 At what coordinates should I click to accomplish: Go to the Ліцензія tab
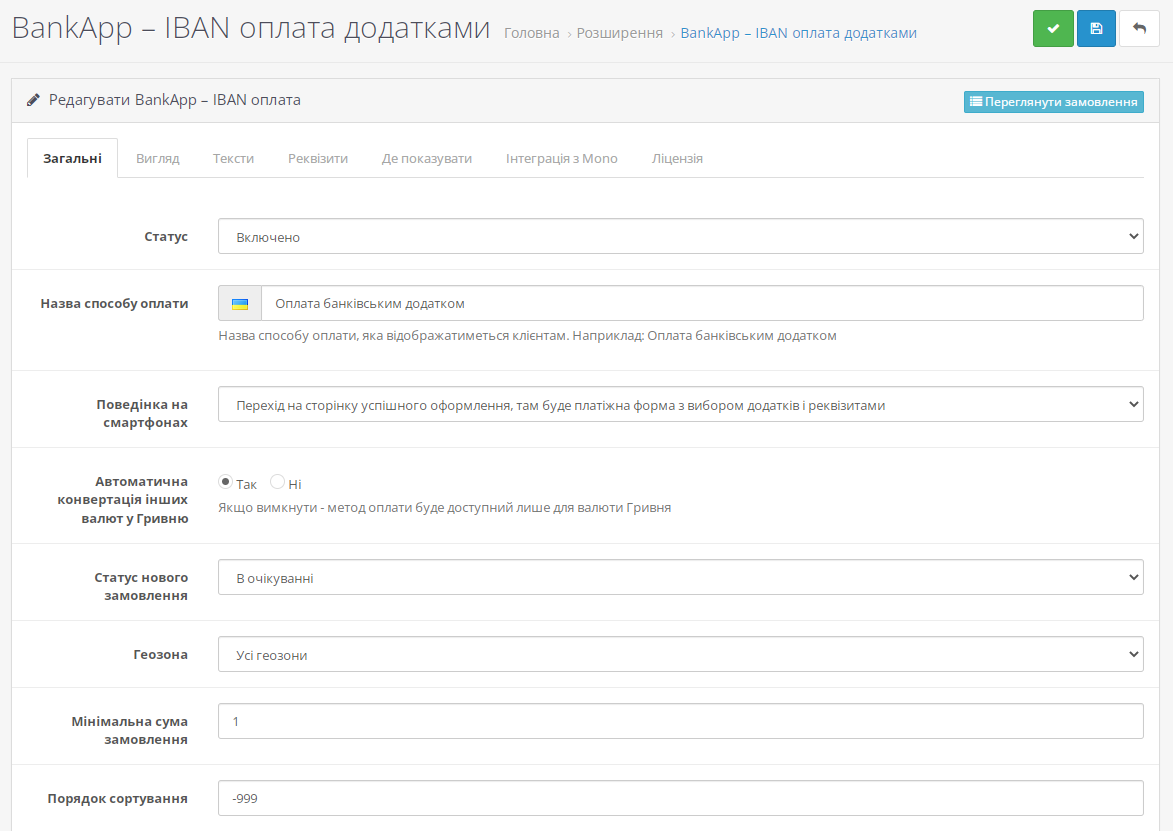tap(677, 158)
